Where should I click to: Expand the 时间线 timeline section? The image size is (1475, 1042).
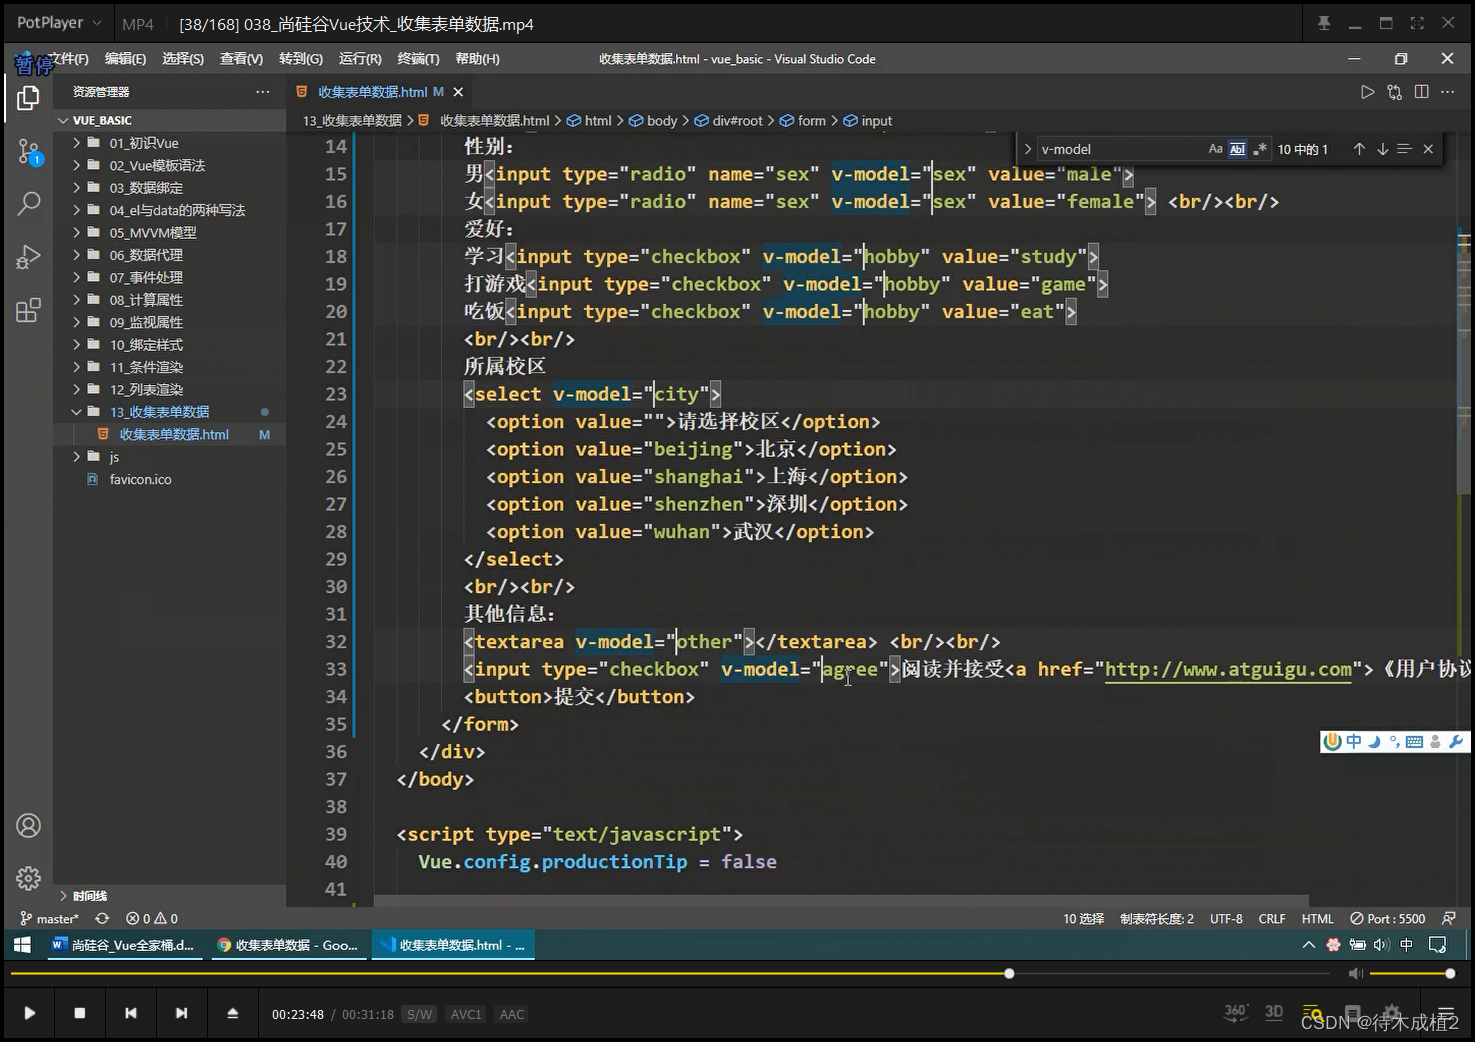[x=64, y=896]
